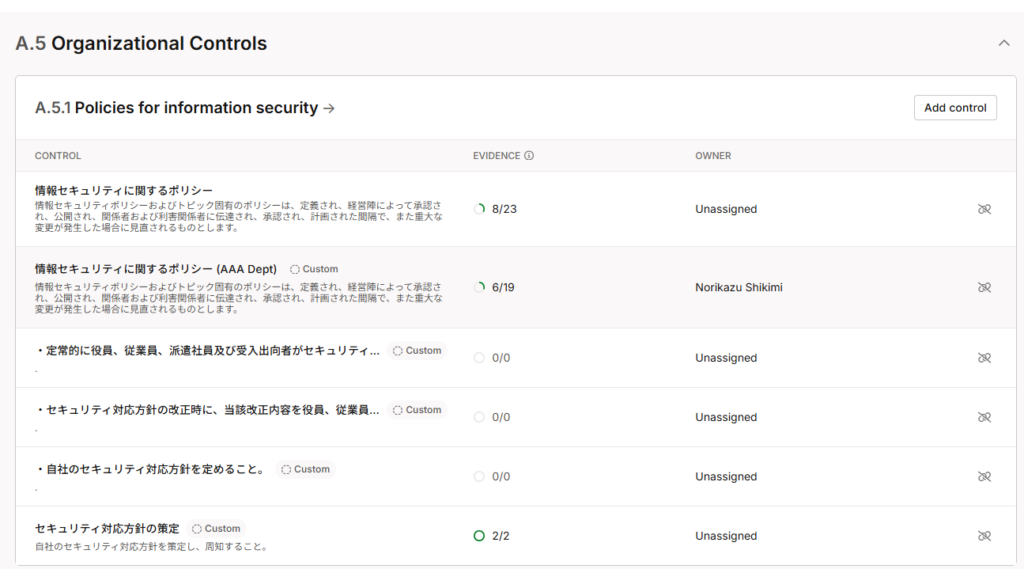The width and height of the screenshot is (1024, 569).
Task: Open A.5.1 Policies for information security link
Action: pos(185,108)
